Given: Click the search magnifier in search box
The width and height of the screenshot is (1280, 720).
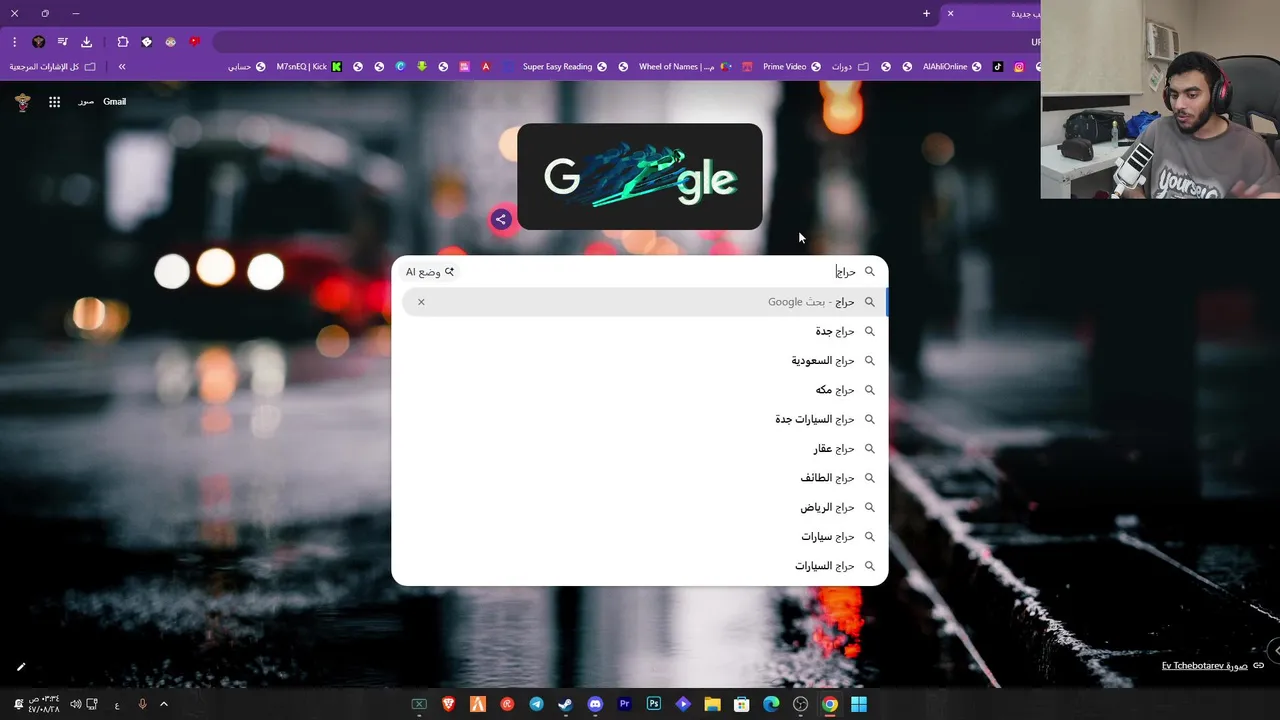Looking at the screenshot, I should pyautogui.click(x=870, y=272).
